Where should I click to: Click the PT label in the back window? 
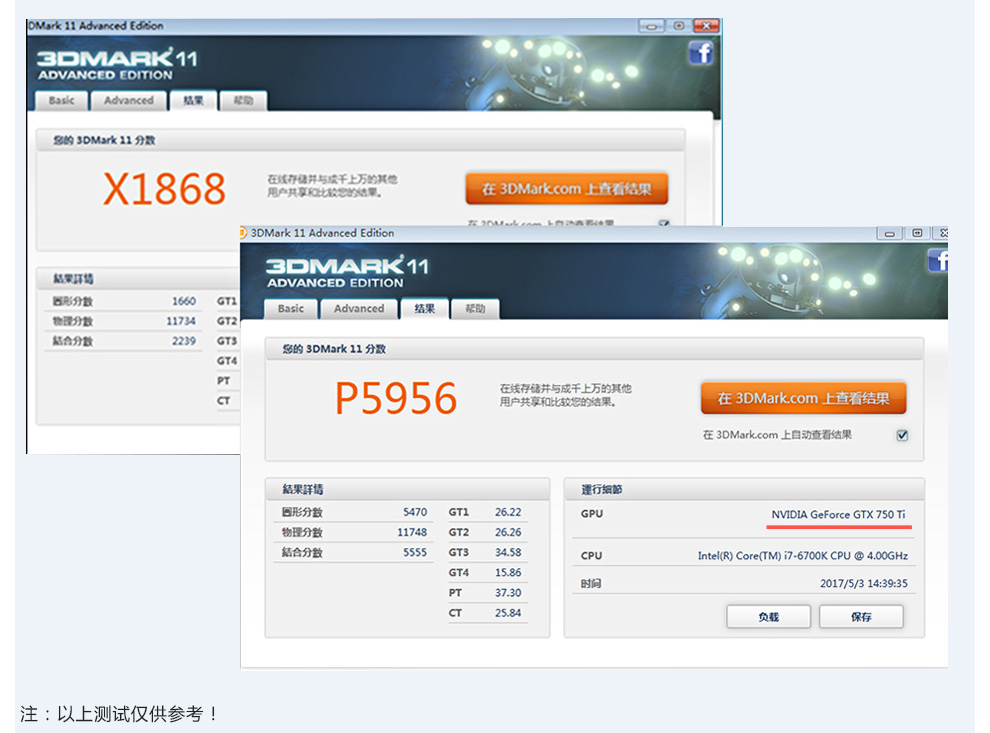[x=223, y=381]
